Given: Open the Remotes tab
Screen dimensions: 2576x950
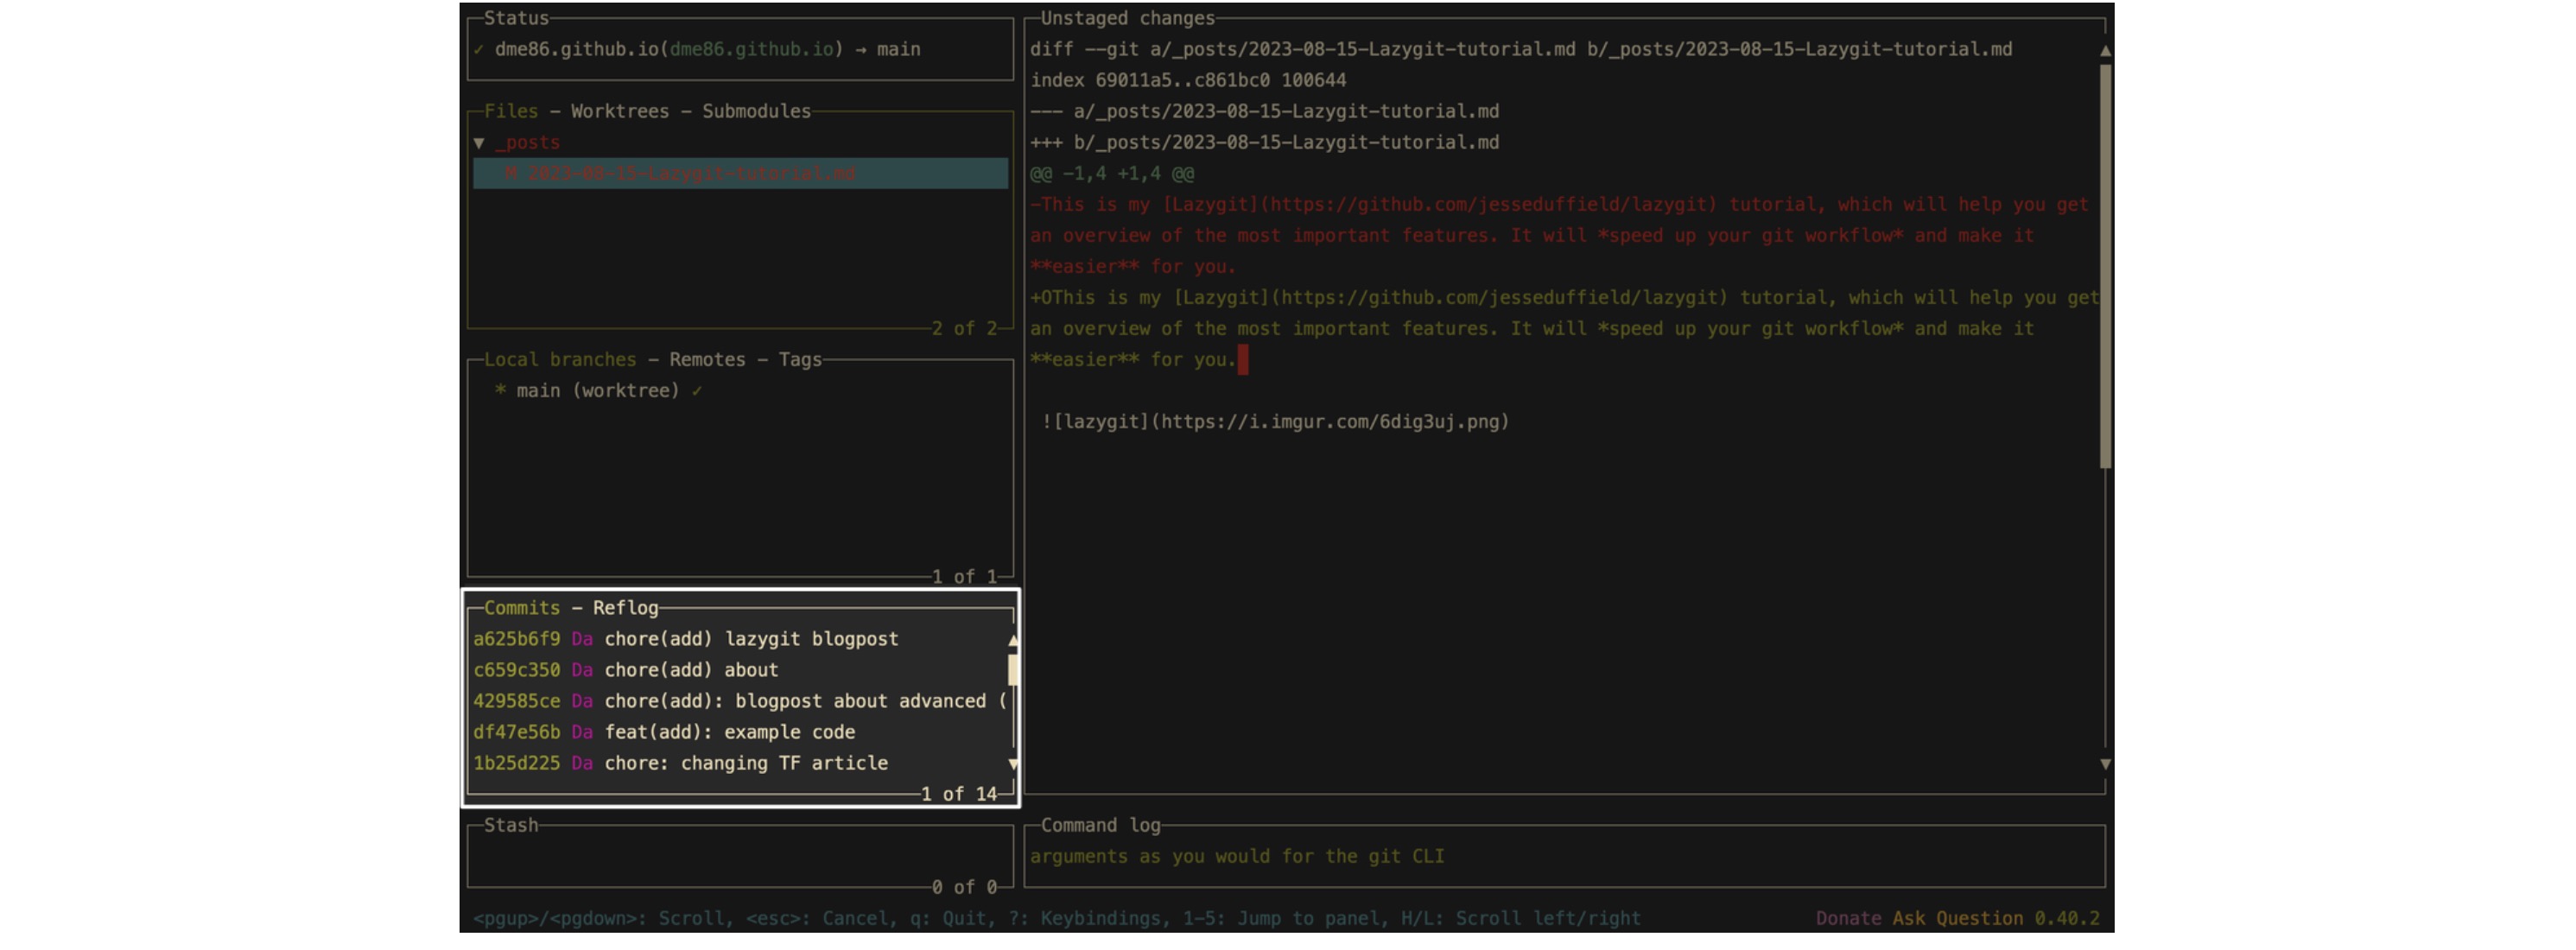Looking at the screenshot, I should click(x=707, y=360).
